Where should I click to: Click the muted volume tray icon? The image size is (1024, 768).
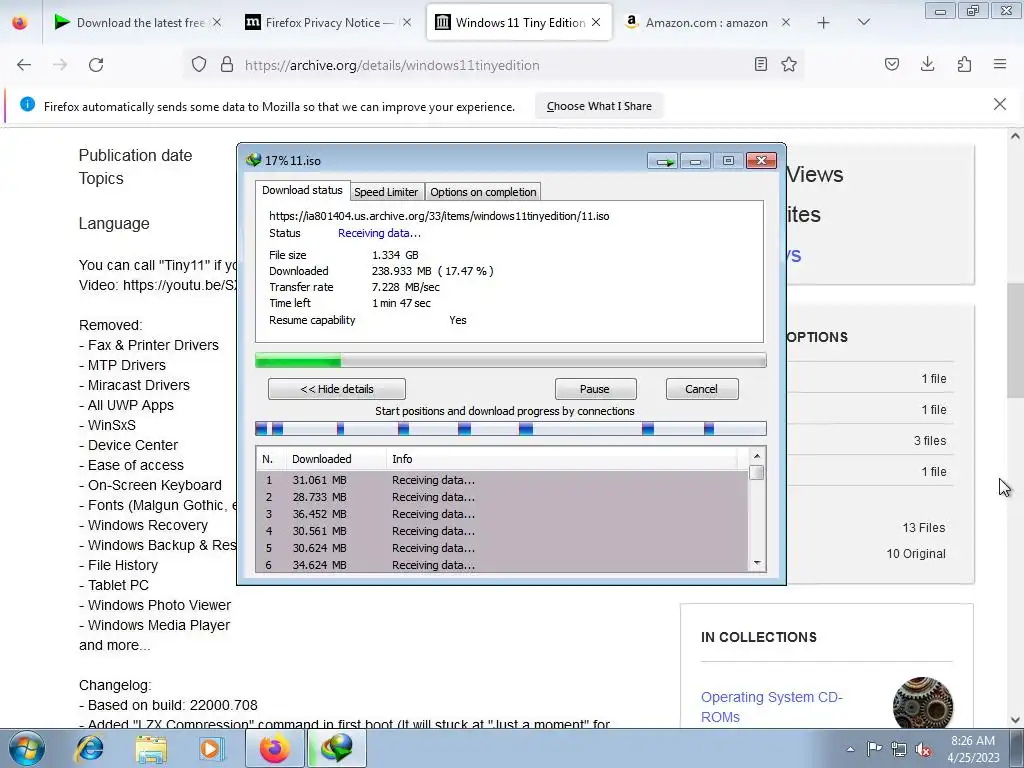click(x=923, y=749)
